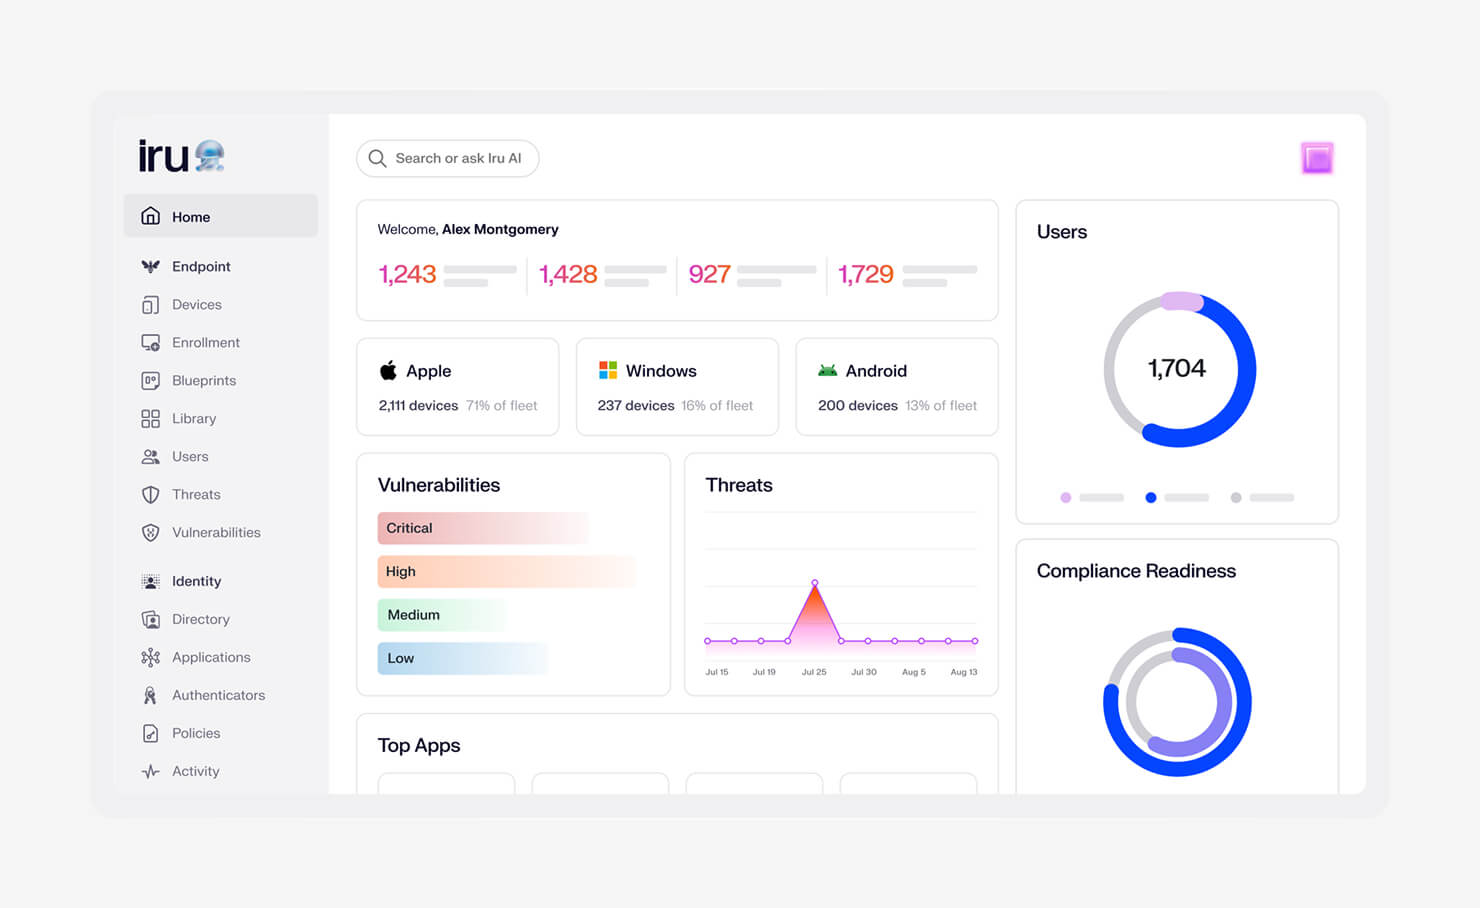
Task: Focus the Search or ask Iru AI field
Action: 448,158
